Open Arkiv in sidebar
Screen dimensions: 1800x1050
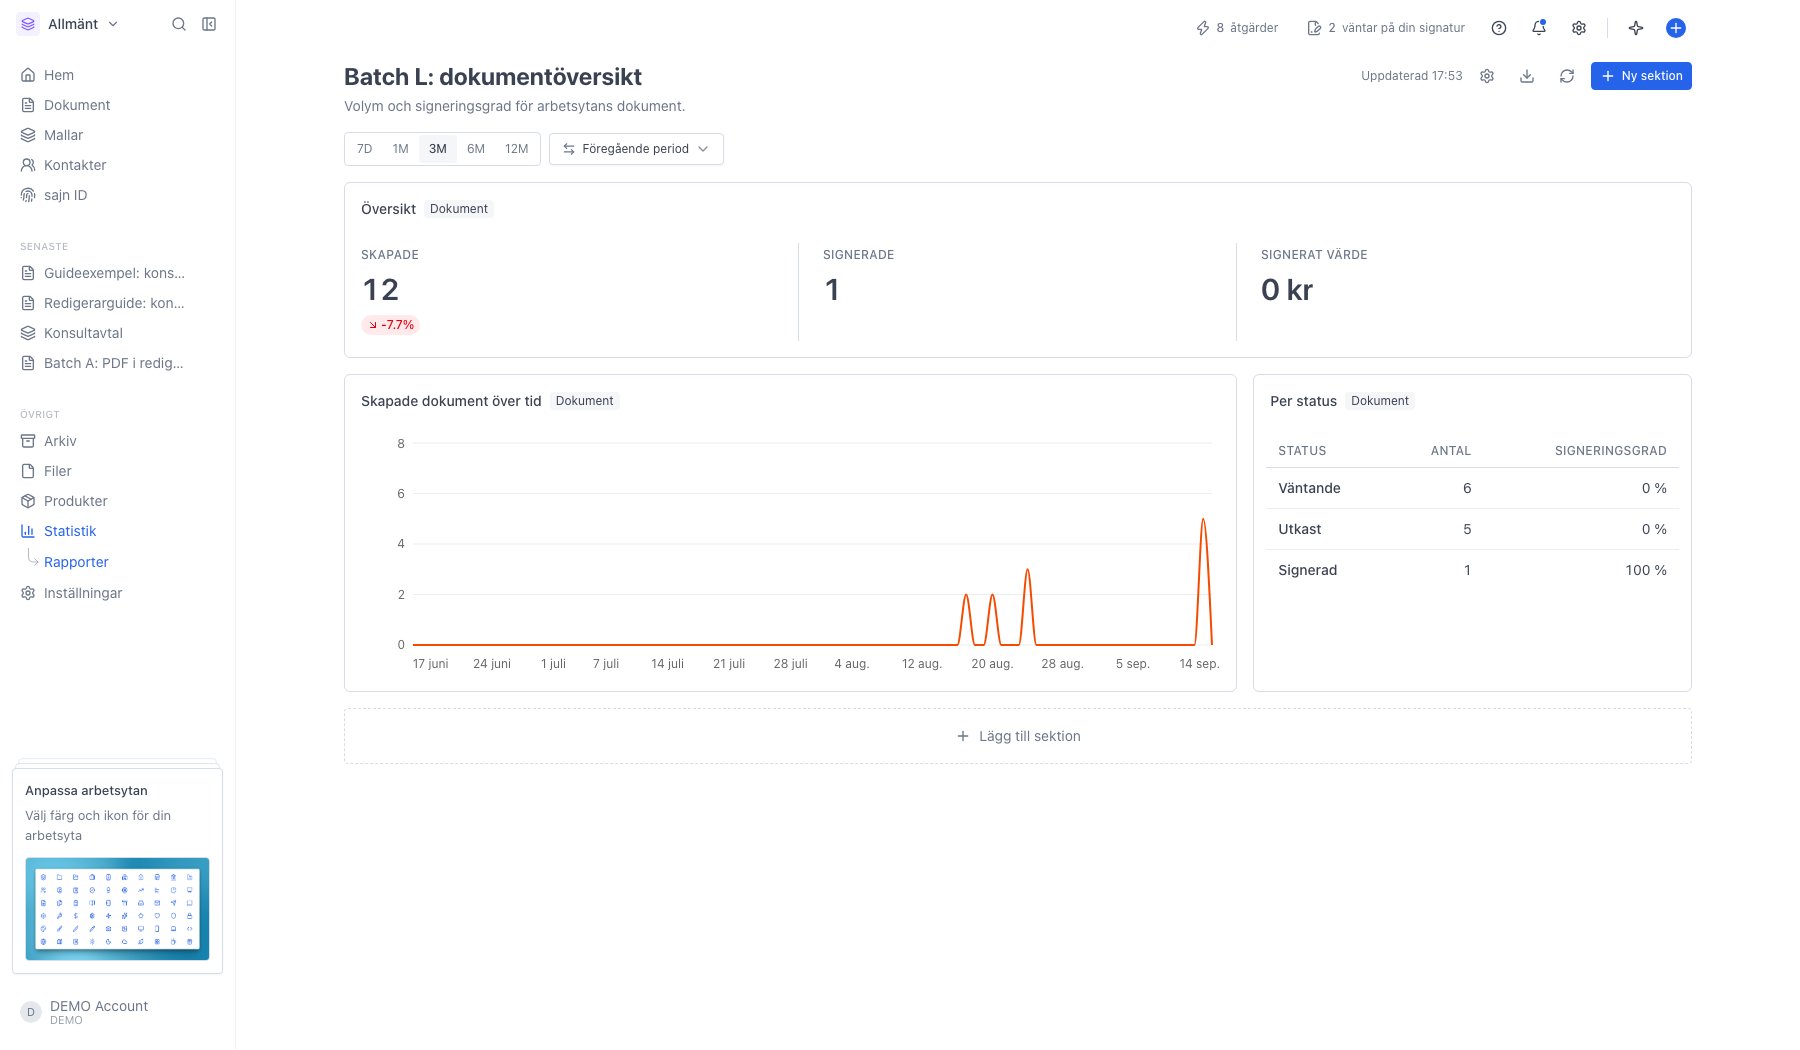pos(117,441)
